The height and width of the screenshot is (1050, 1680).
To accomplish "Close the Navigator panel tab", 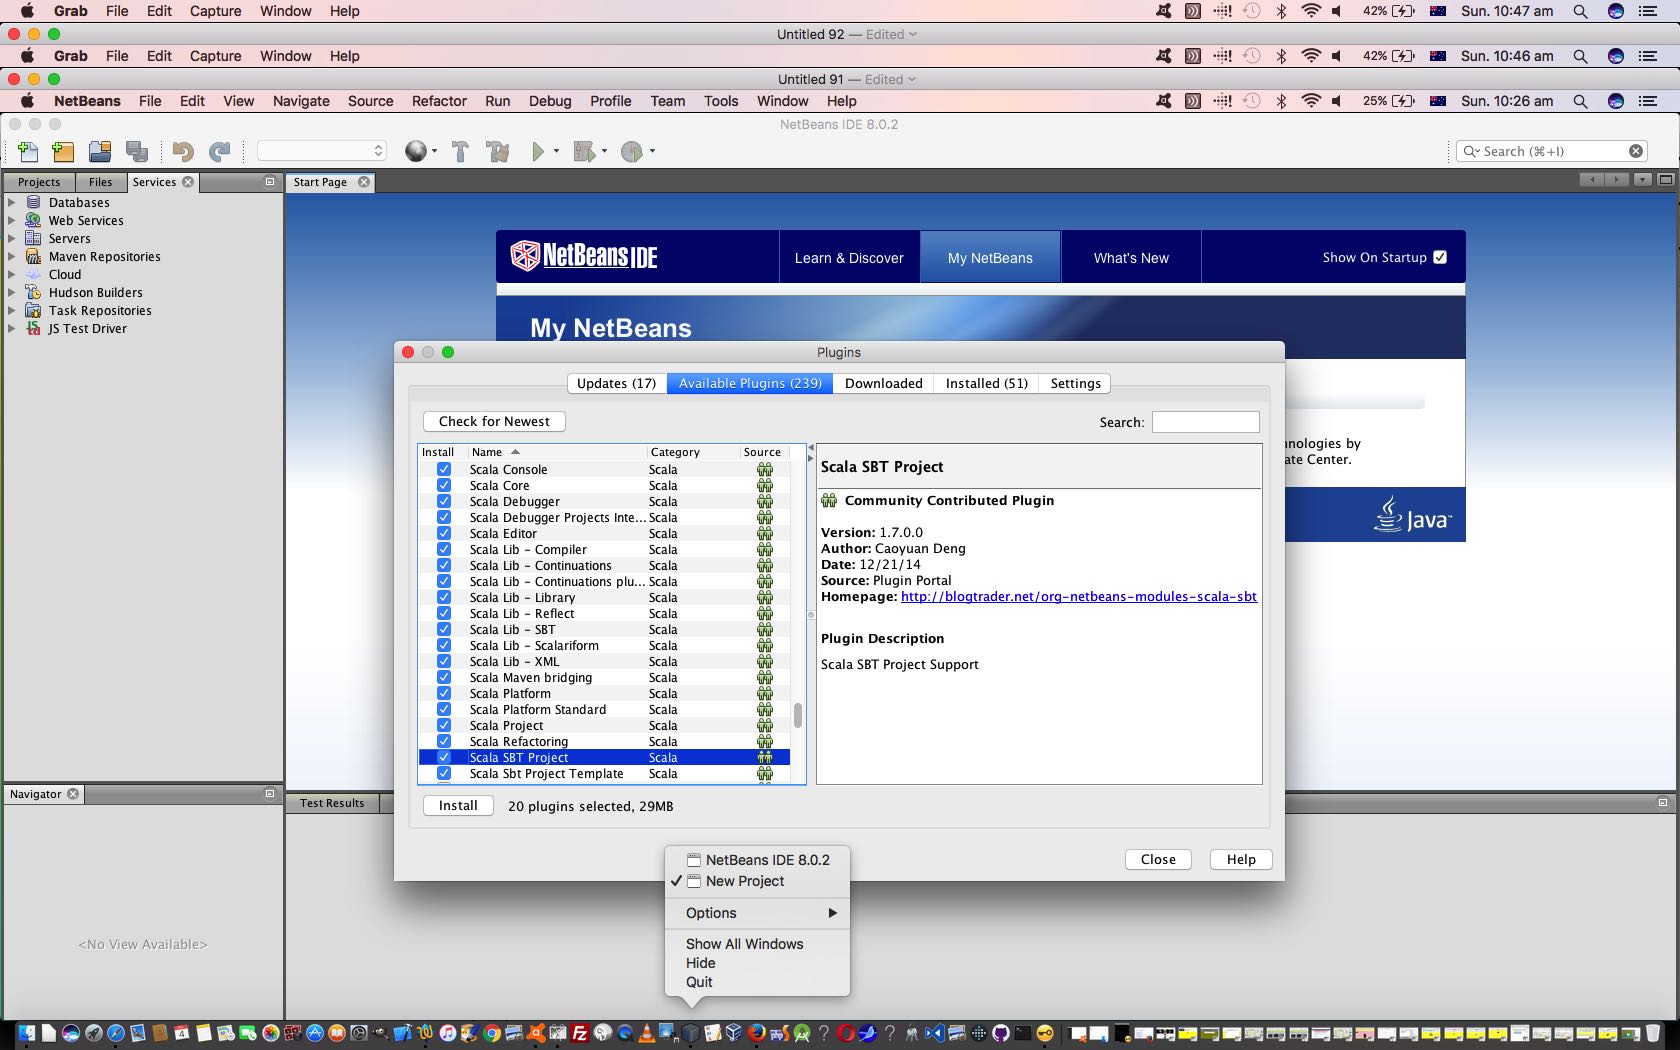I will (73, 794).
